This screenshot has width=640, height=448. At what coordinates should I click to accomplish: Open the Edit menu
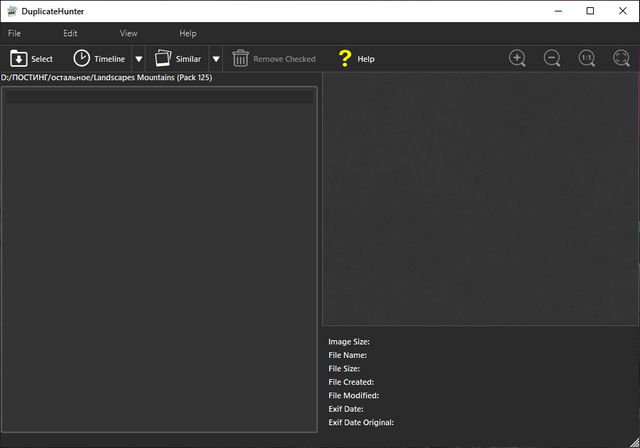[70, 33]
